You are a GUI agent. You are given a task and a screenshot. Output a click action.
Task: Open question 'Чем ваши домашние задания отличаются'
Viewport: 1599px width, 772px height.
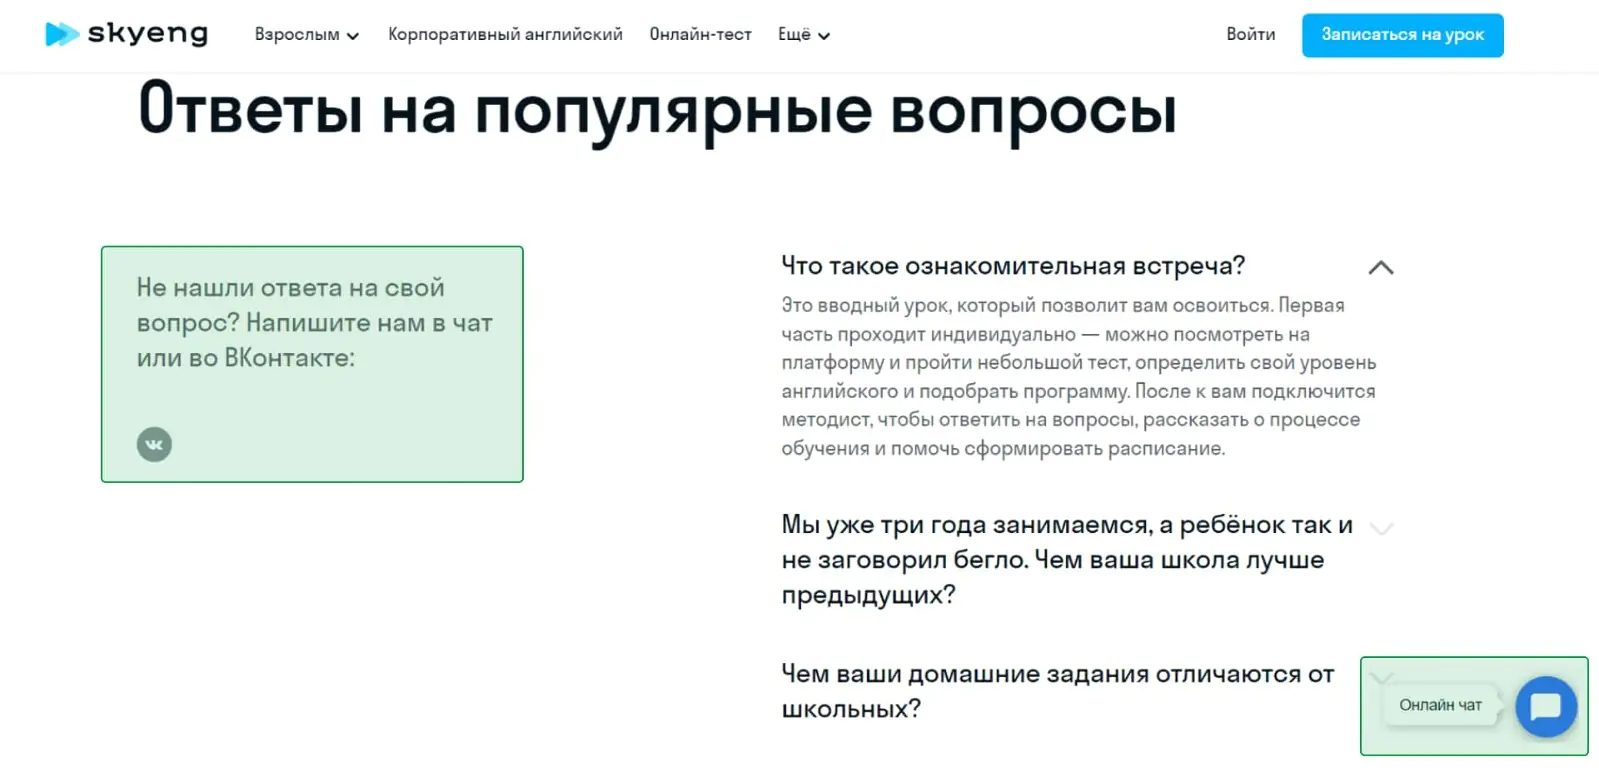point(1057,691)
